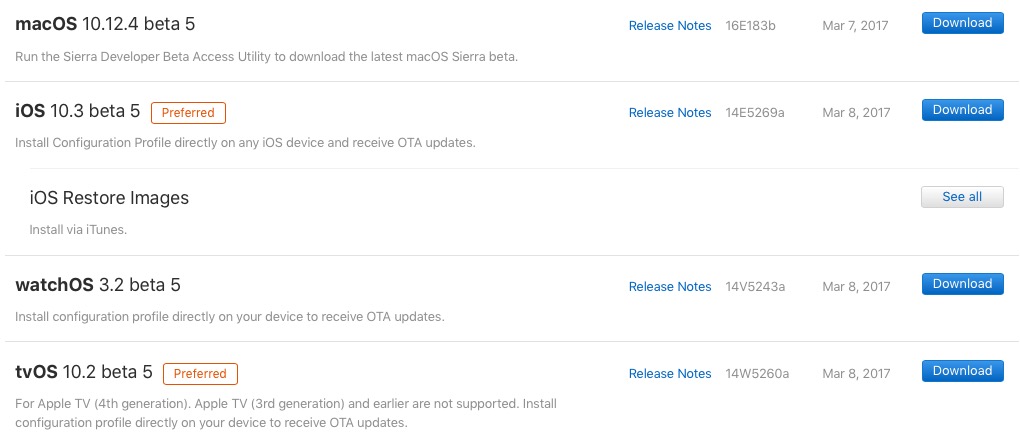1020x434 pixels.
Task: Select build number 14W5260a
Action: [757, 374]
